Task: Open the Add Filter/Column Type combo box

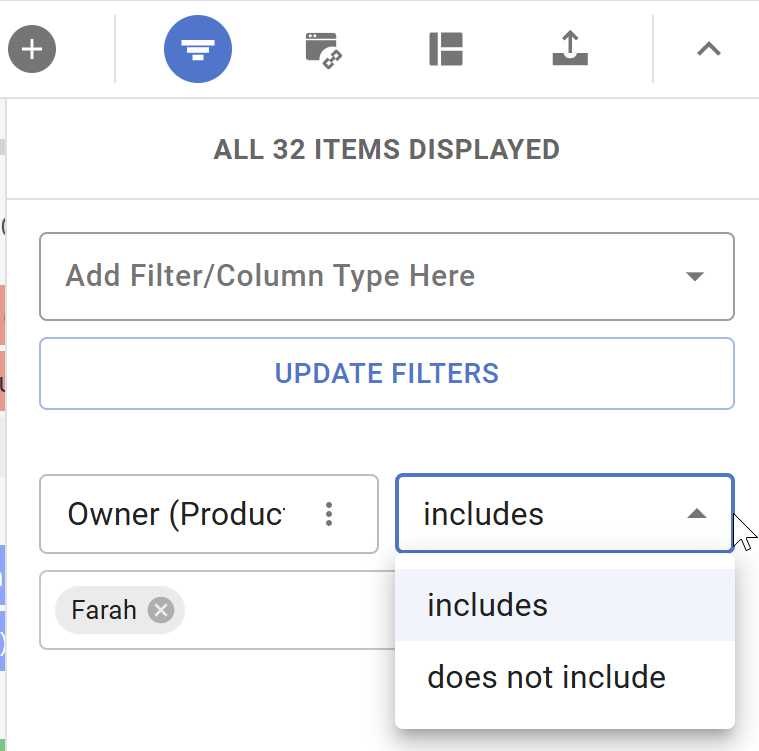Action: (360, 276)
